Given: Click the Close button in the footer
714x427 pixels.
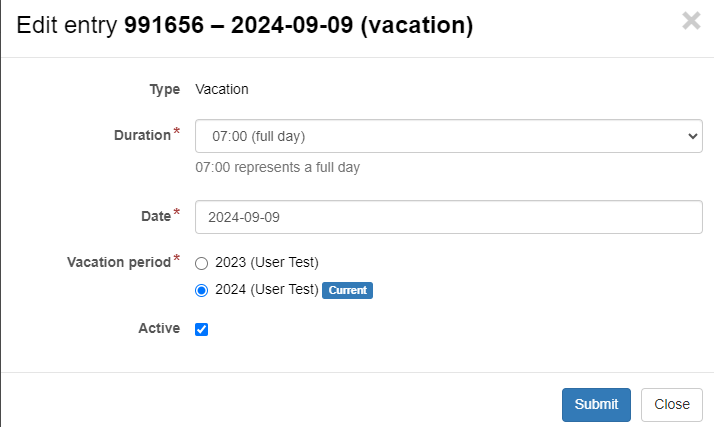Looking at the screenshot, I should click(x=671, y=404).
